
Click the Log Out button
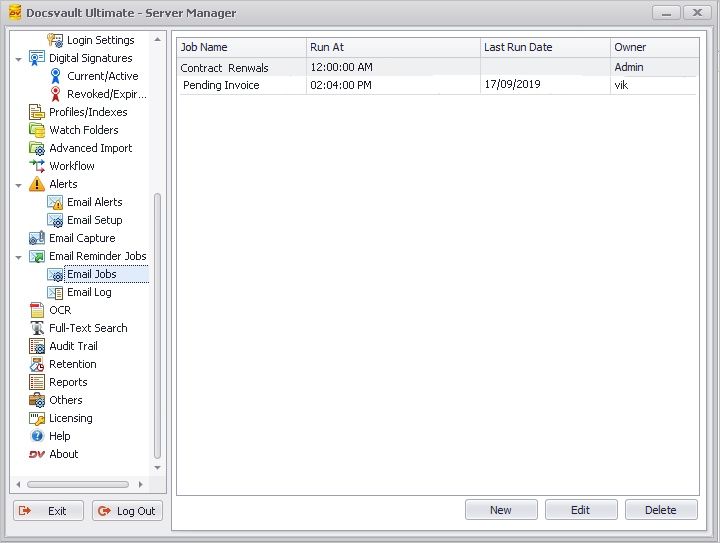[x=127, y=511]
